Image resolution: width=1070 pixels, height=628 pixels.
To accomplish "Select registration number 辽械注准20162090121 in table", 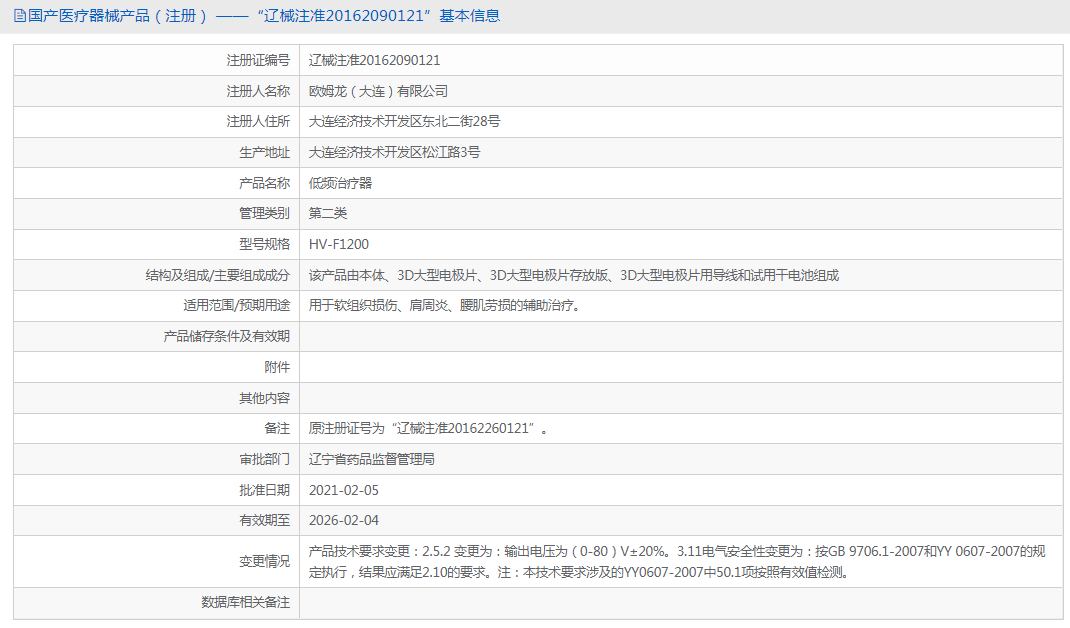I will coord(375,61).
